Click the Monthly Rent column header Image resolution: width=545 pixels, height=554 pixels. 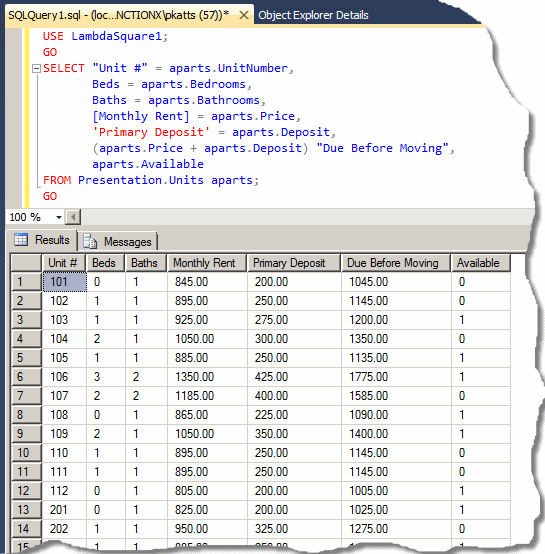207,263
